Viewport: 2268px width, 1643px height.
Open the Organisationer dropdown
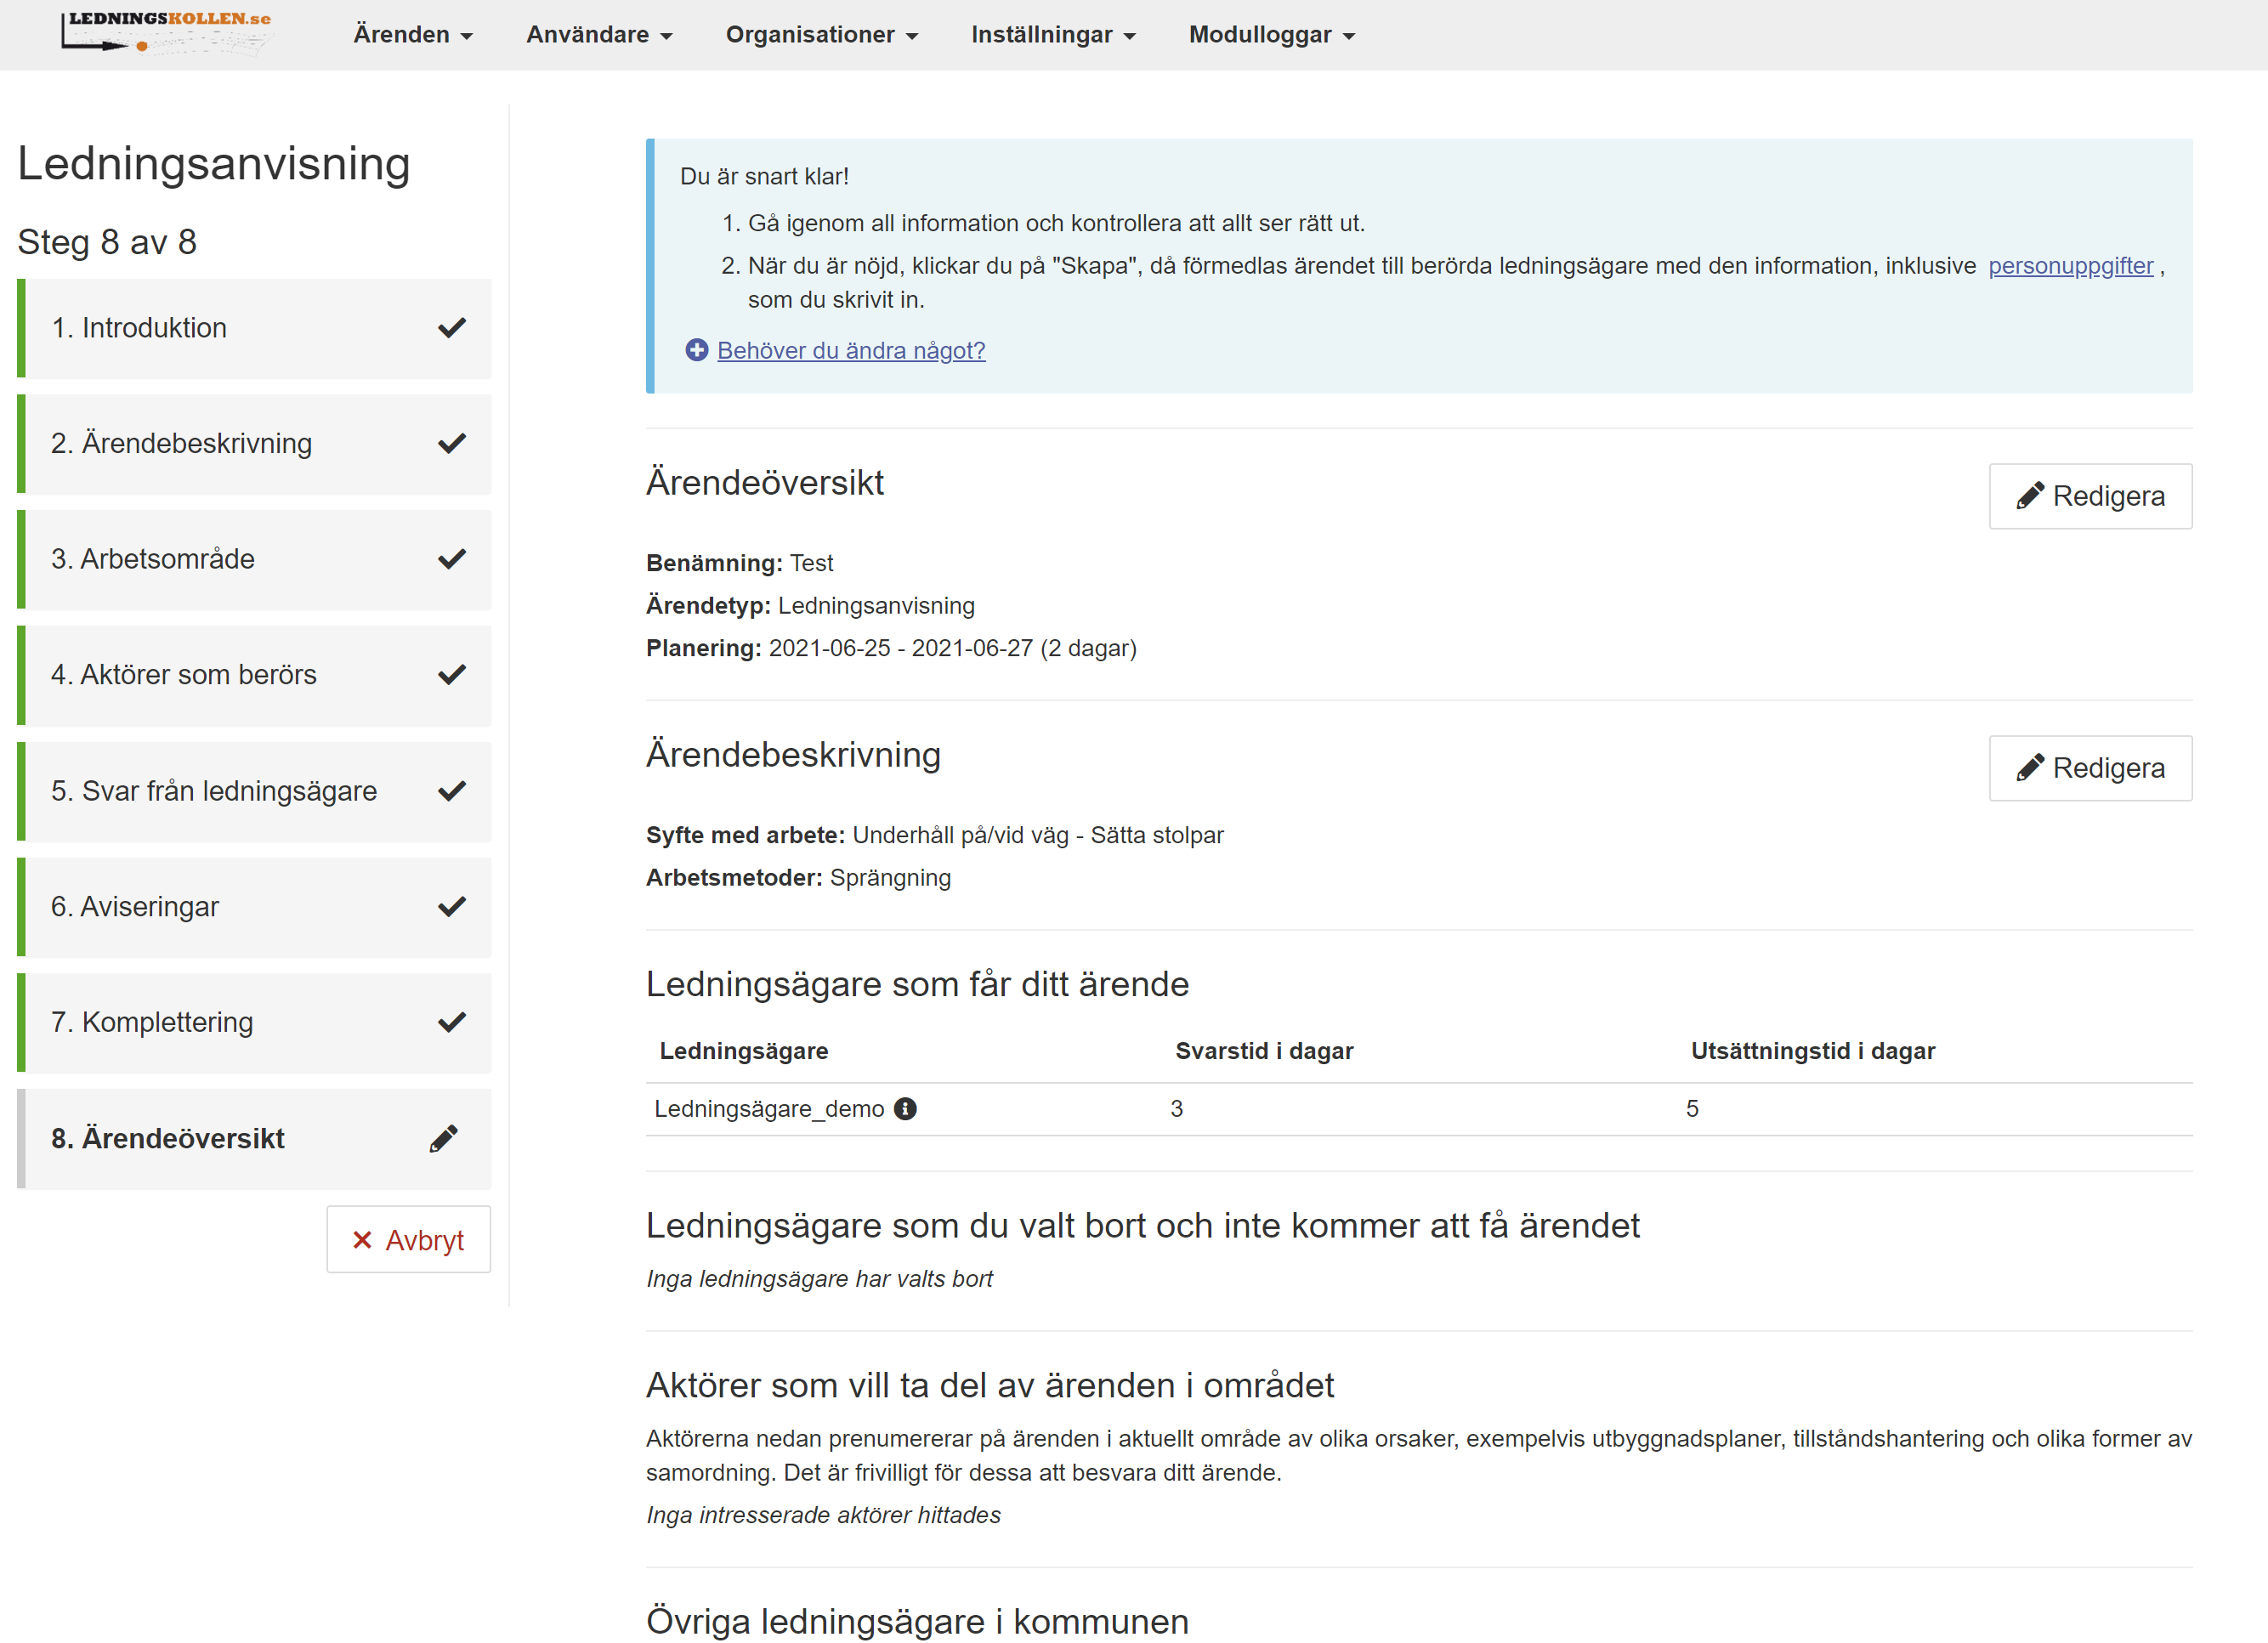coord(821,34)
